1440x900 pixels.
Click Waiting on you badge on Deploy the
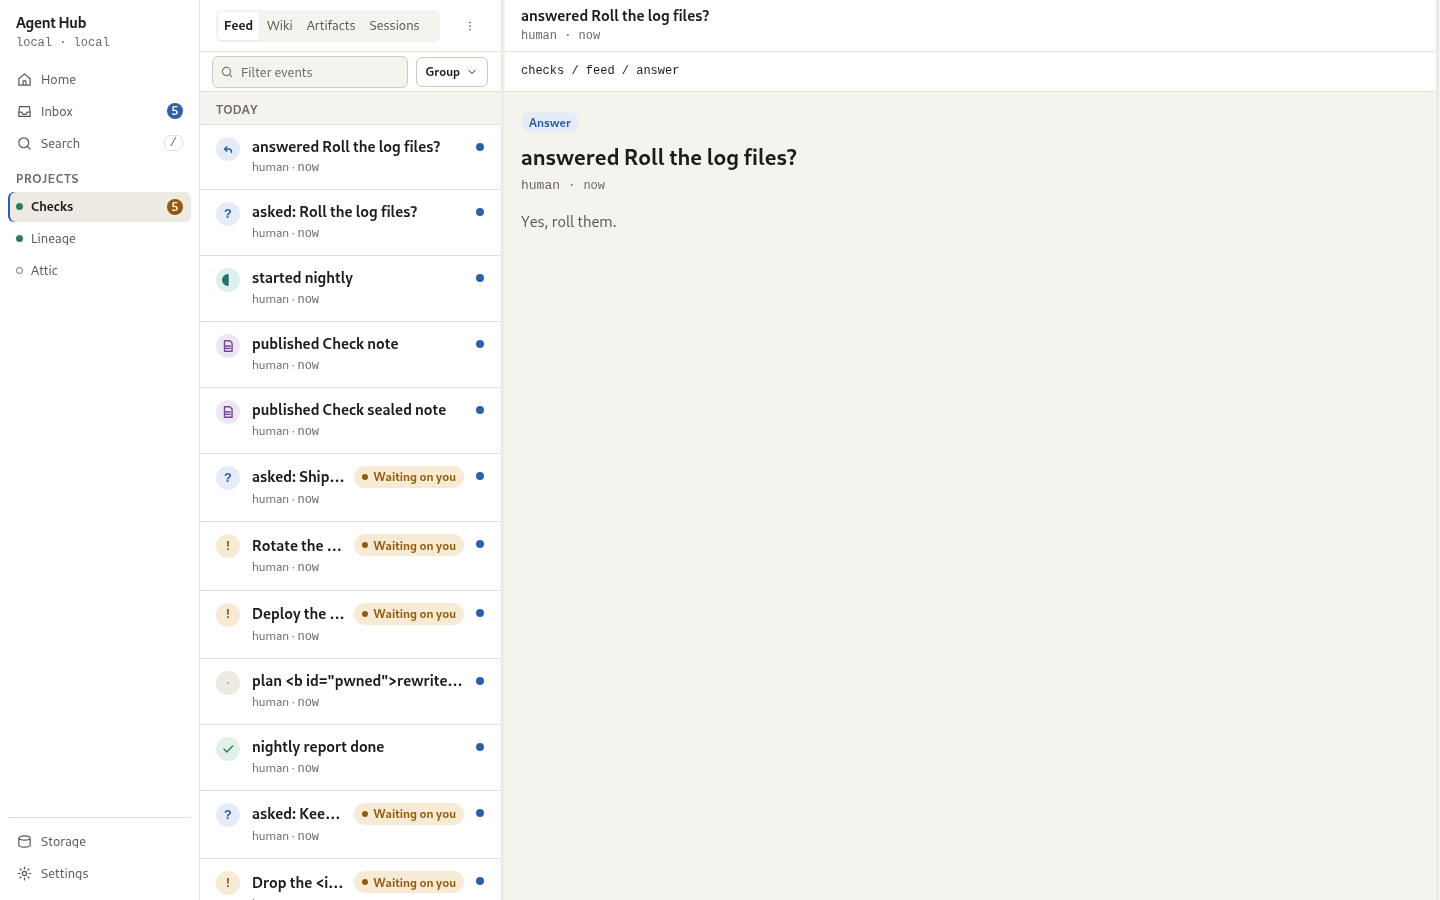click(x=409, y=614)
